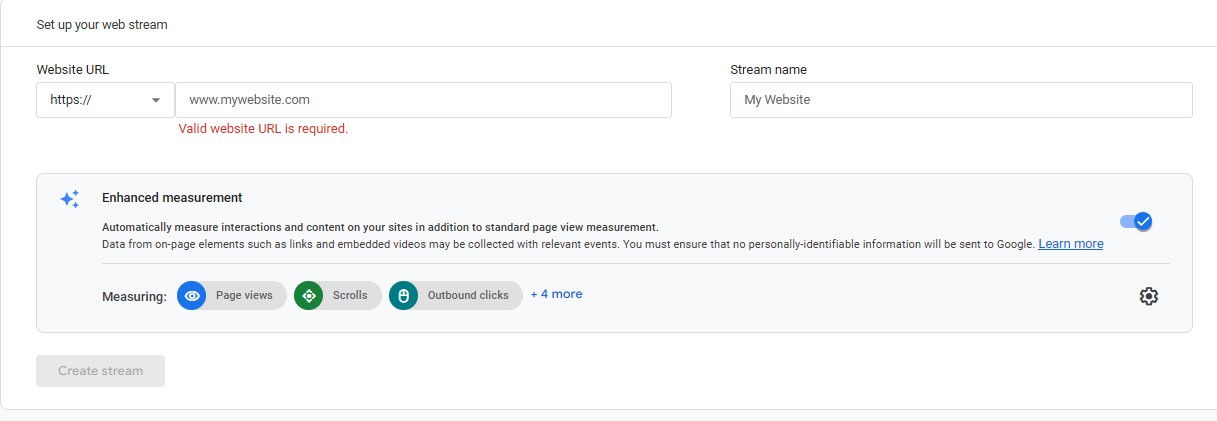Click the Enhanced measurement heading
The height and width of the screenshot is (421, 1217).
point(172,198)
